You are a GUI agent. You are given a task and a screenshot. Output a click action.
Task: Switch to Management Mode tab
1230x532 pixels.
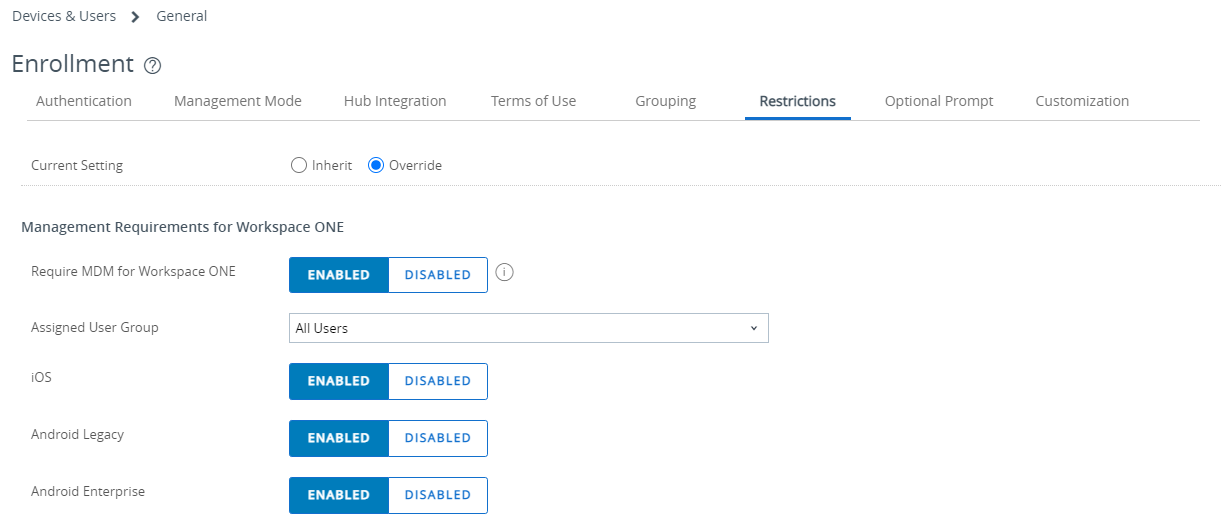(x=238, y=101)
